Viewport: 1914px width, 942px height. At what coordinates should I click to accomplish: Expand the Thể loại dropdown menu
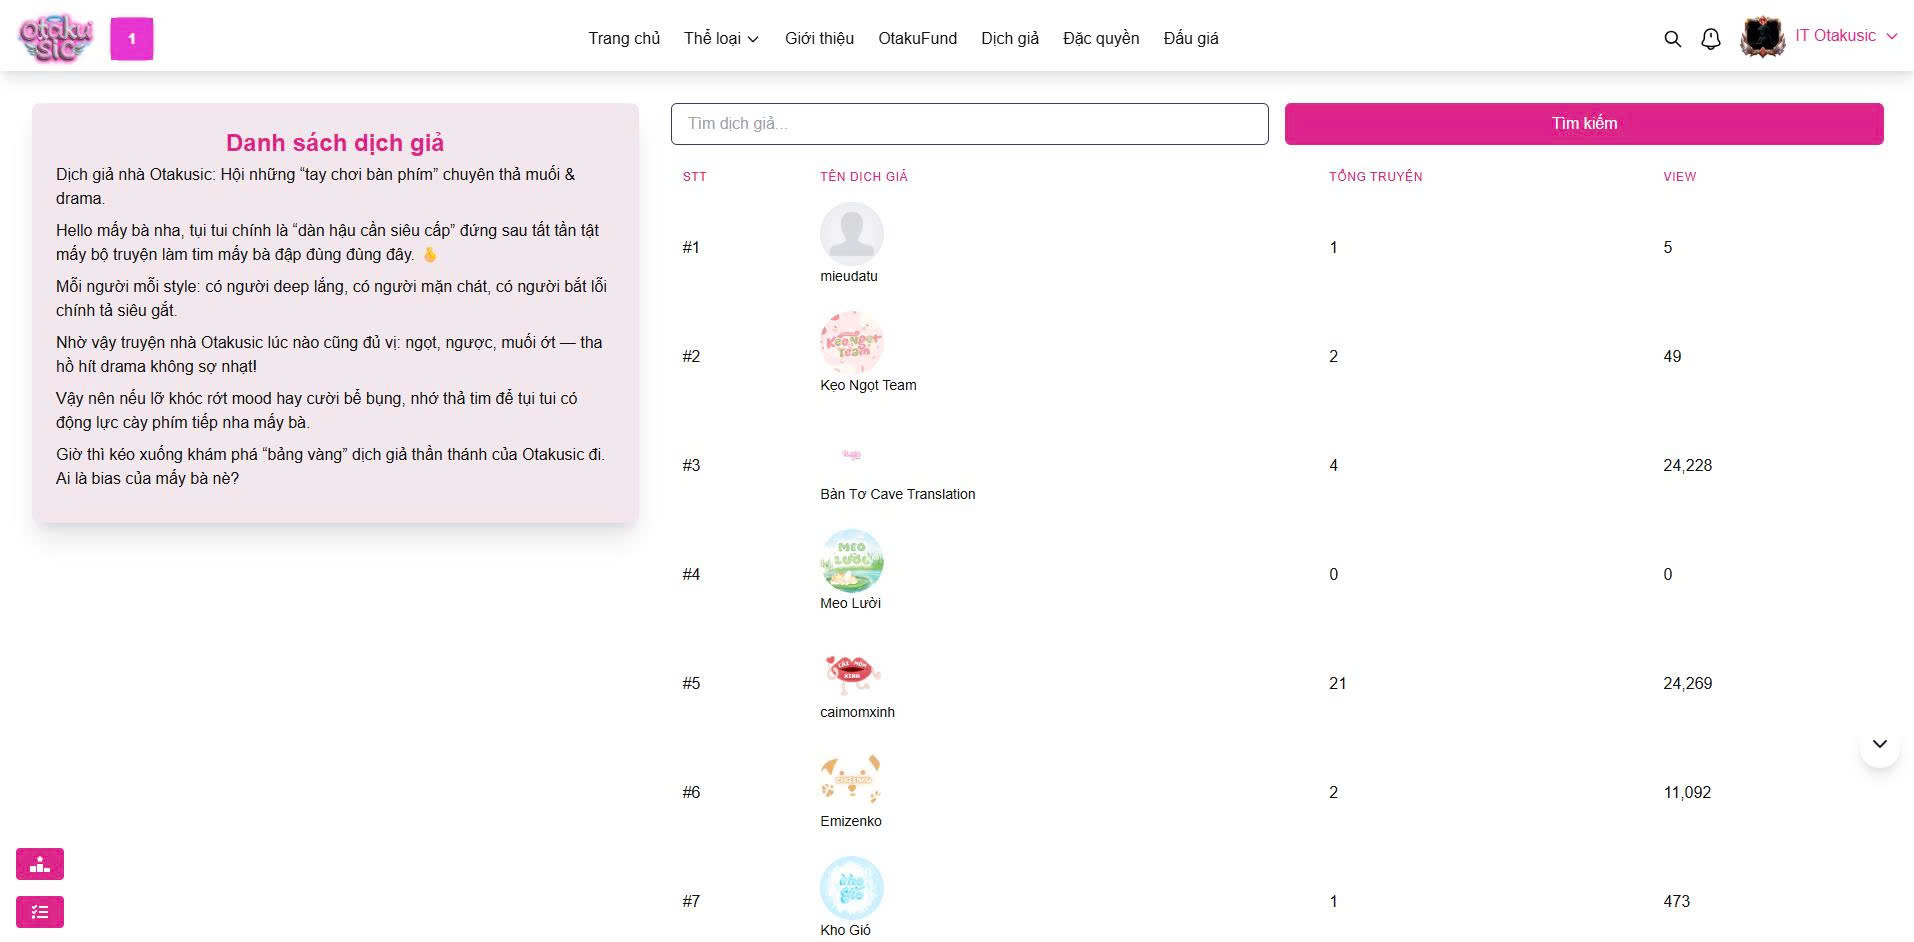click(x=721, y=39)
